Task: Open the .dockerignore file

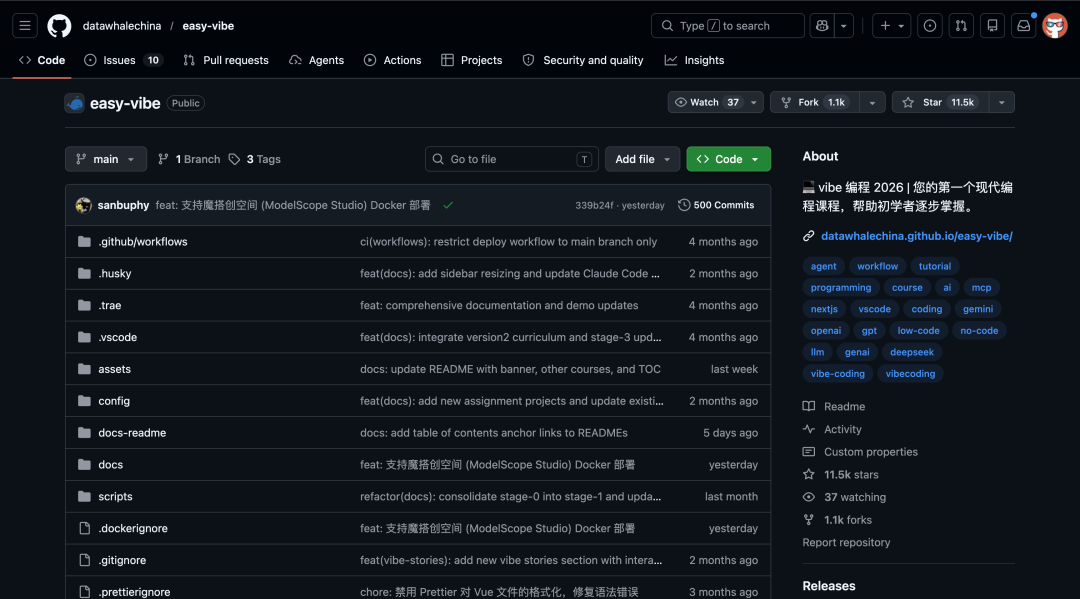Action: [x=133, y=528]
